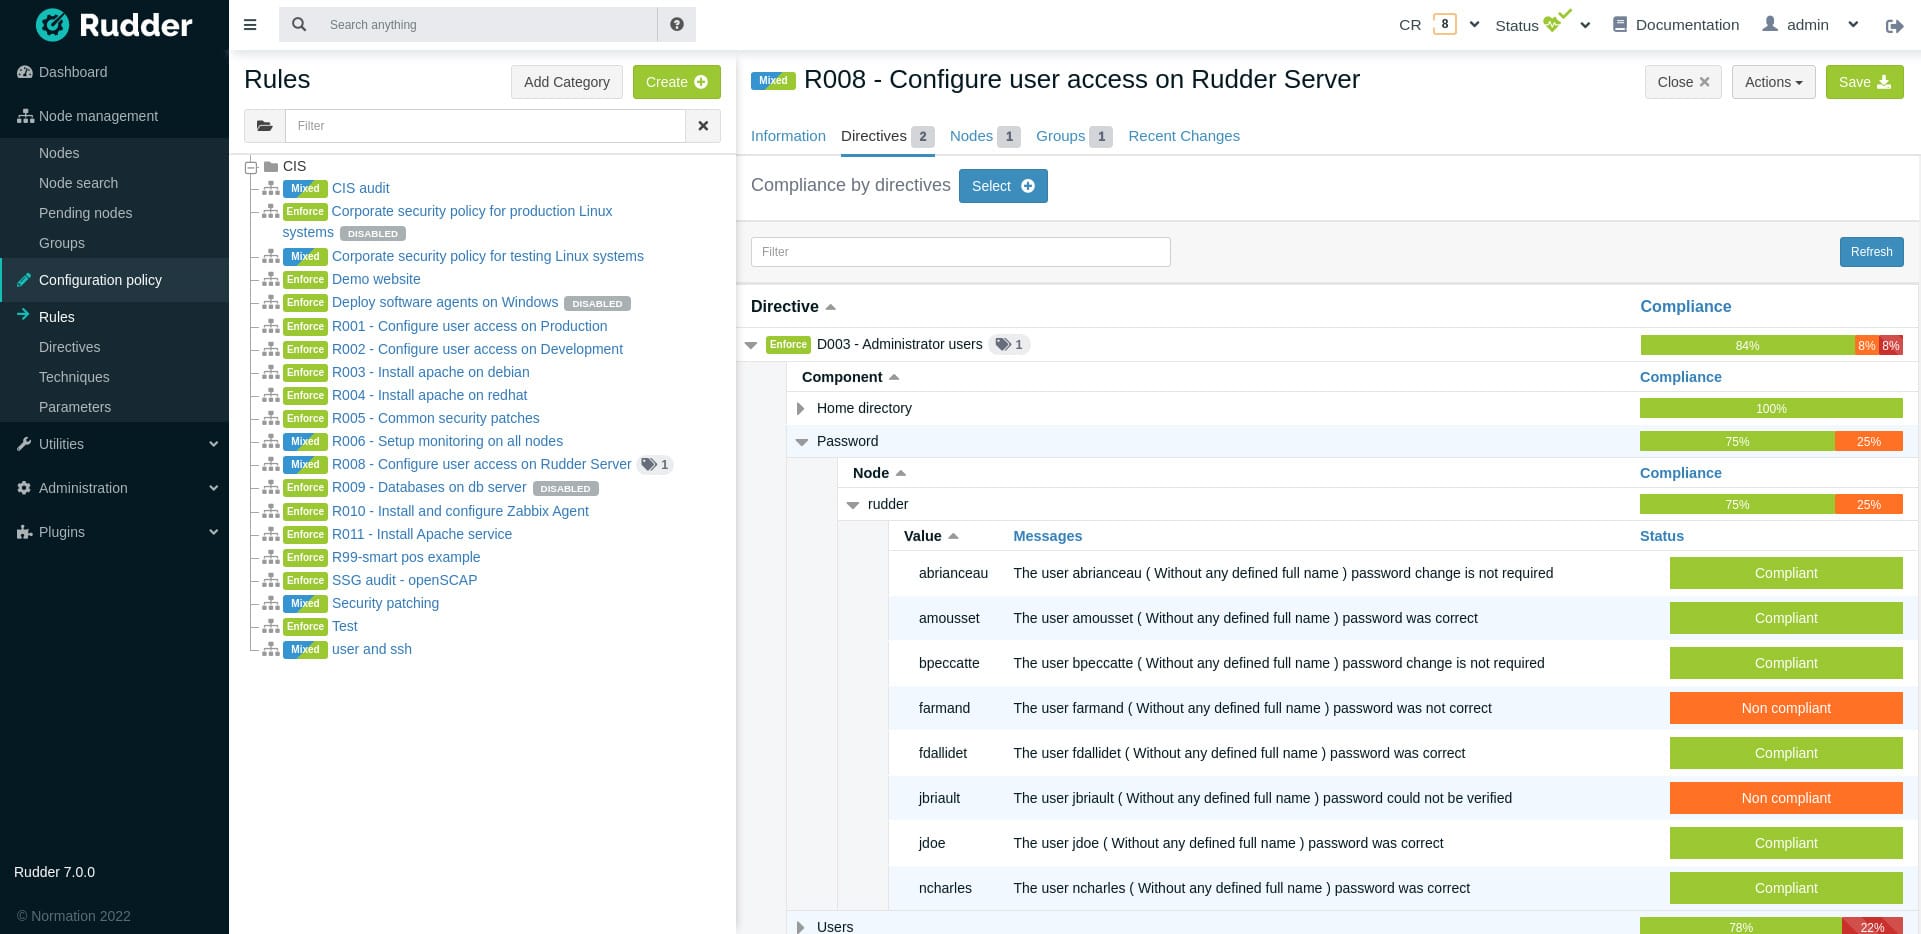Click the directives compliance Filter field

[x=960, y=252]
